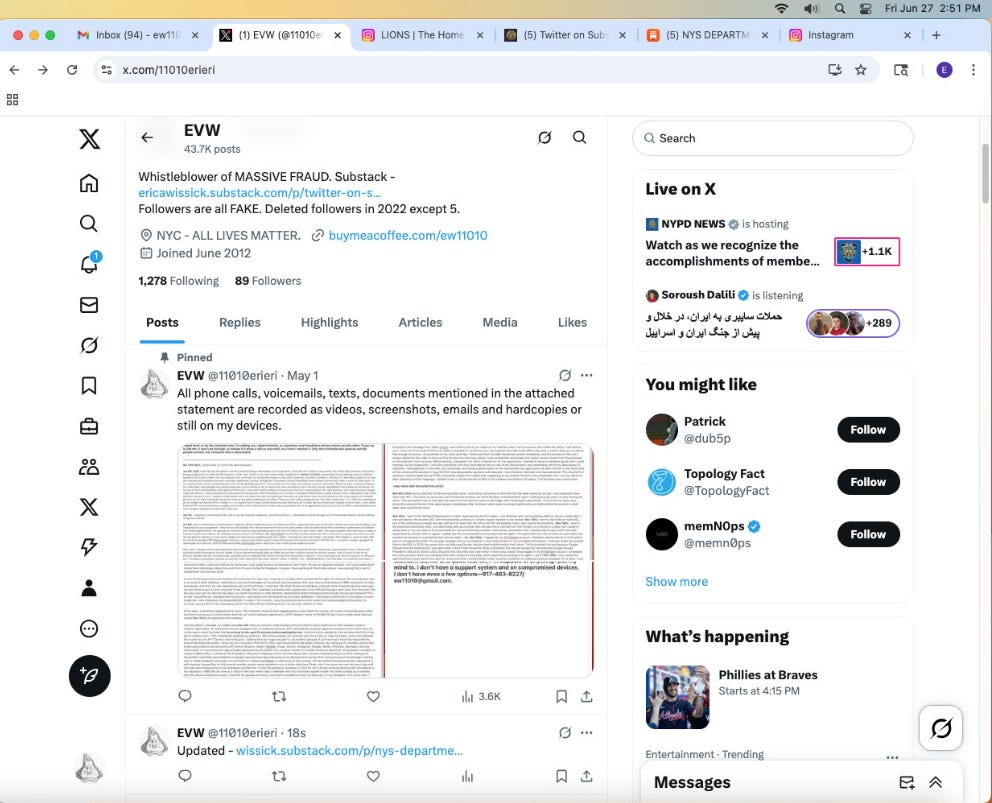The height and width of the screenshot is (803, 992).
Task: Open Chrome three-dot menu
Action: point(973,70)
